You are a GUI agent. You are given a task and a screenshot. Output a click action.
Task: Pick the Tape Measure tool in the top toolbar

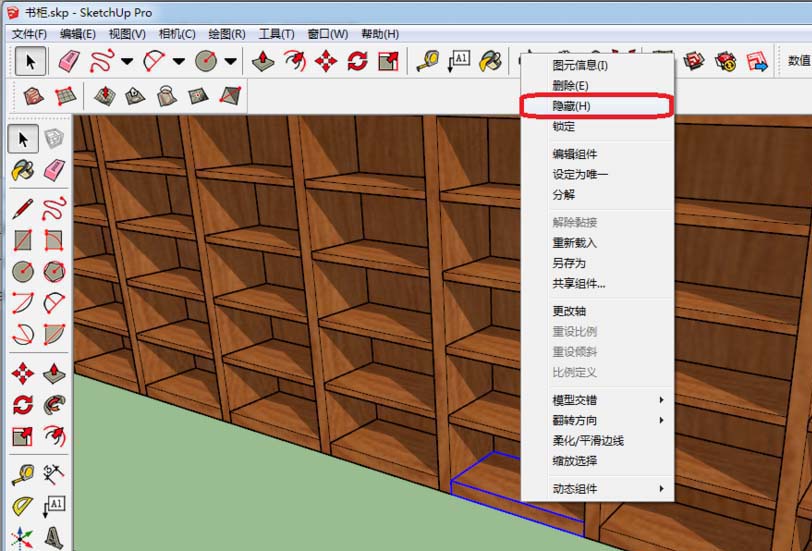(x=428, y=61)
